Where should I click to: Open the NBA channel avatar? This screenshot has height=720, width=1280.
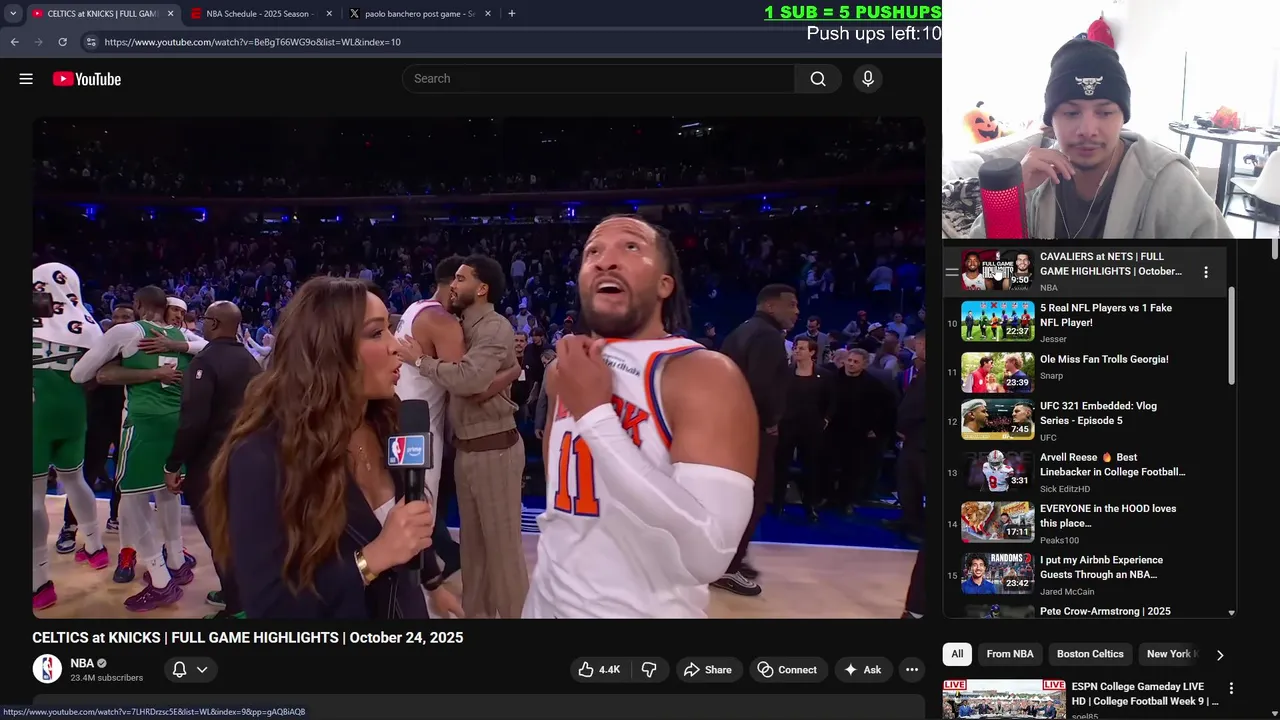pos(47,669)
